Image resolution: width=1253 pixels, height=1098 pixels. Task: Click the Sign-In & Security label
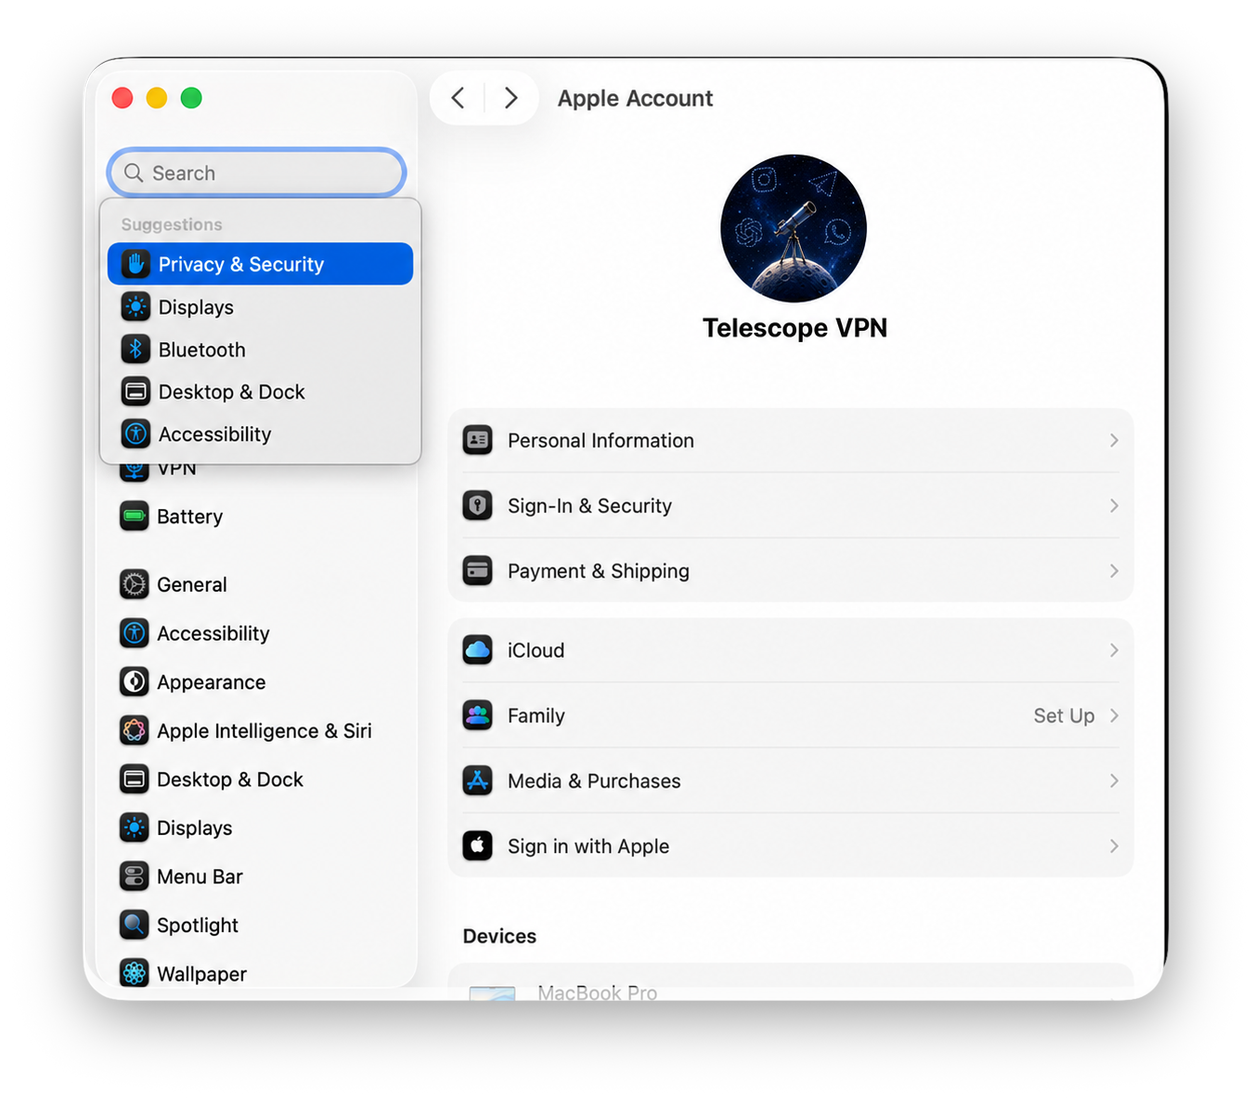coord(589,505)
